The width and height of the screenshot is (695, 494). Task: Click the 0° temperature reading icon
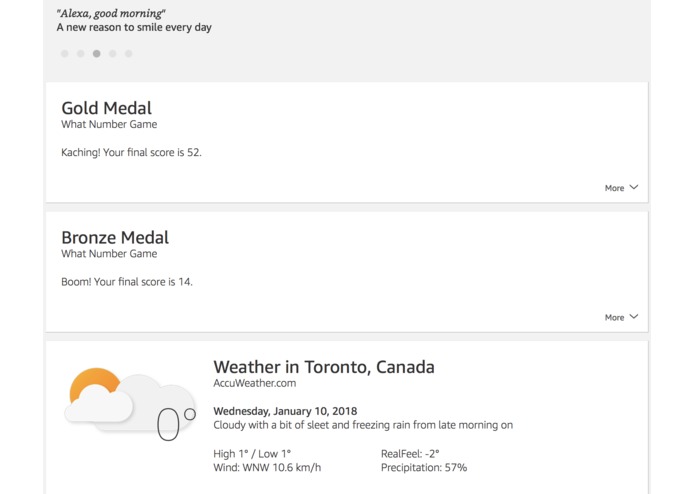click(x=176, y=424)
